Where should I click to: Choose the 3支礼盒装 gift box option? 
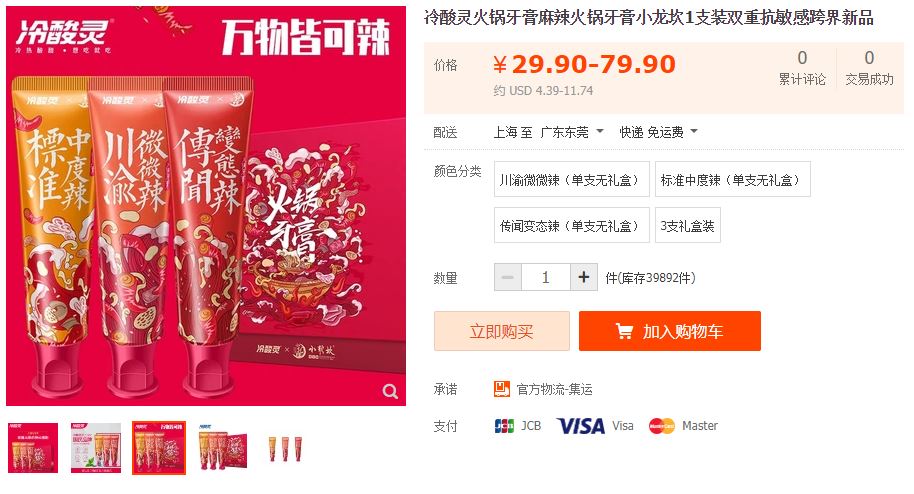[688, 225]
